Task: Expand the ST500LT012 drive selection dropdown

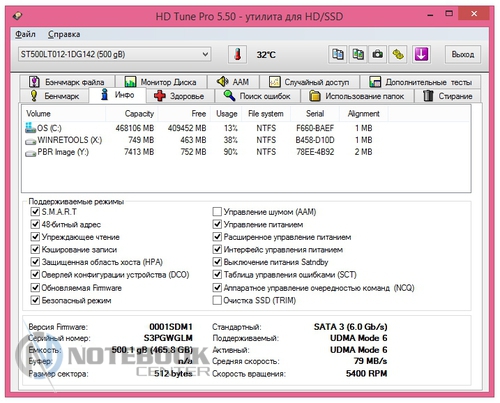Action: pyautogui.click(x=115, y=54)
